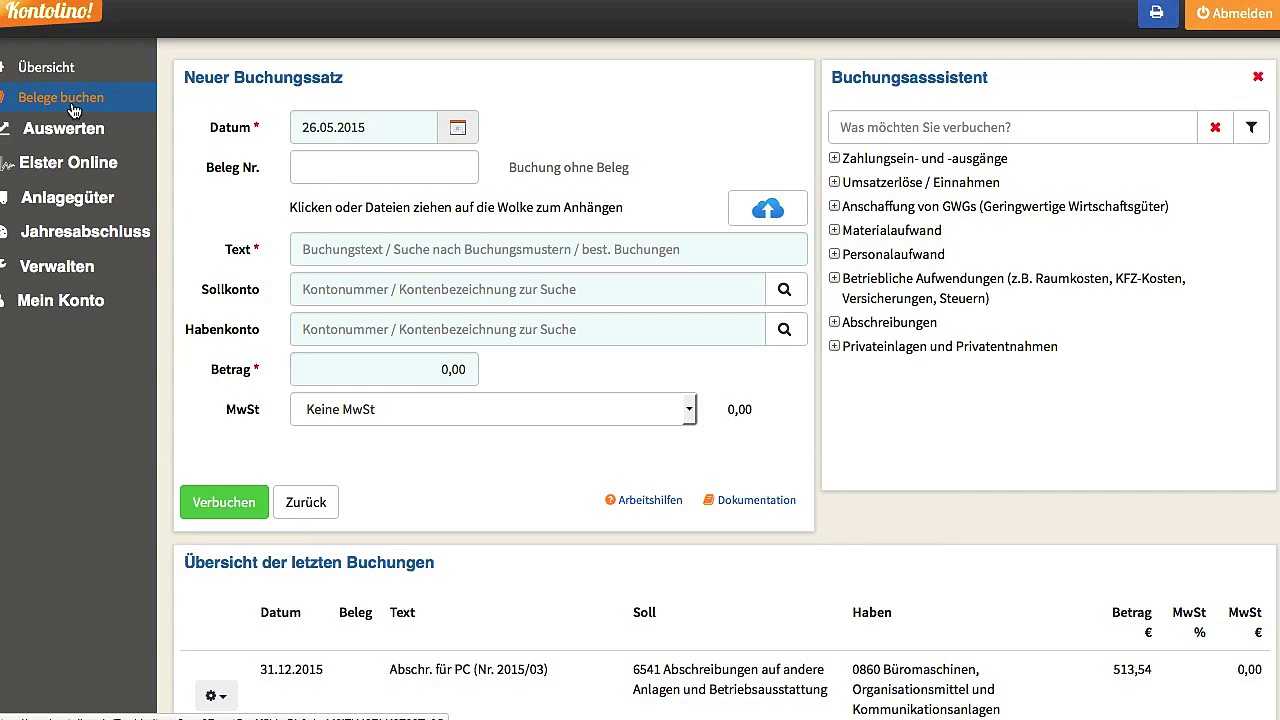Click the filter funnel icon in Buchungsassistent
This screenshot has width=1280, height=720.
click(x=1251, y=127)
